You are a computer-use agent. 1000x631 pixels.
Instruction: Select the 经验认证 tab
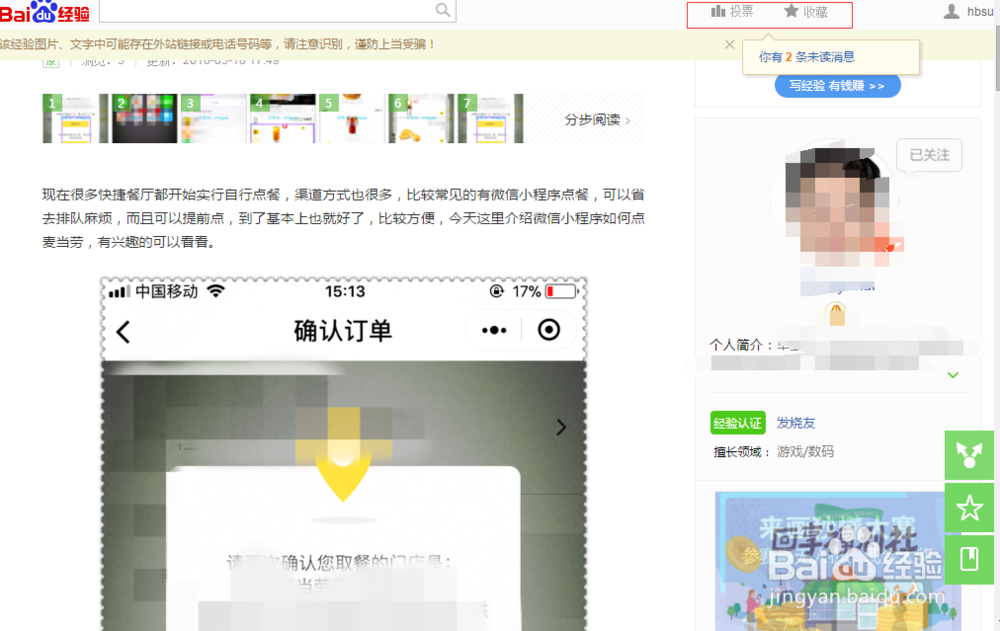(738, 423)
